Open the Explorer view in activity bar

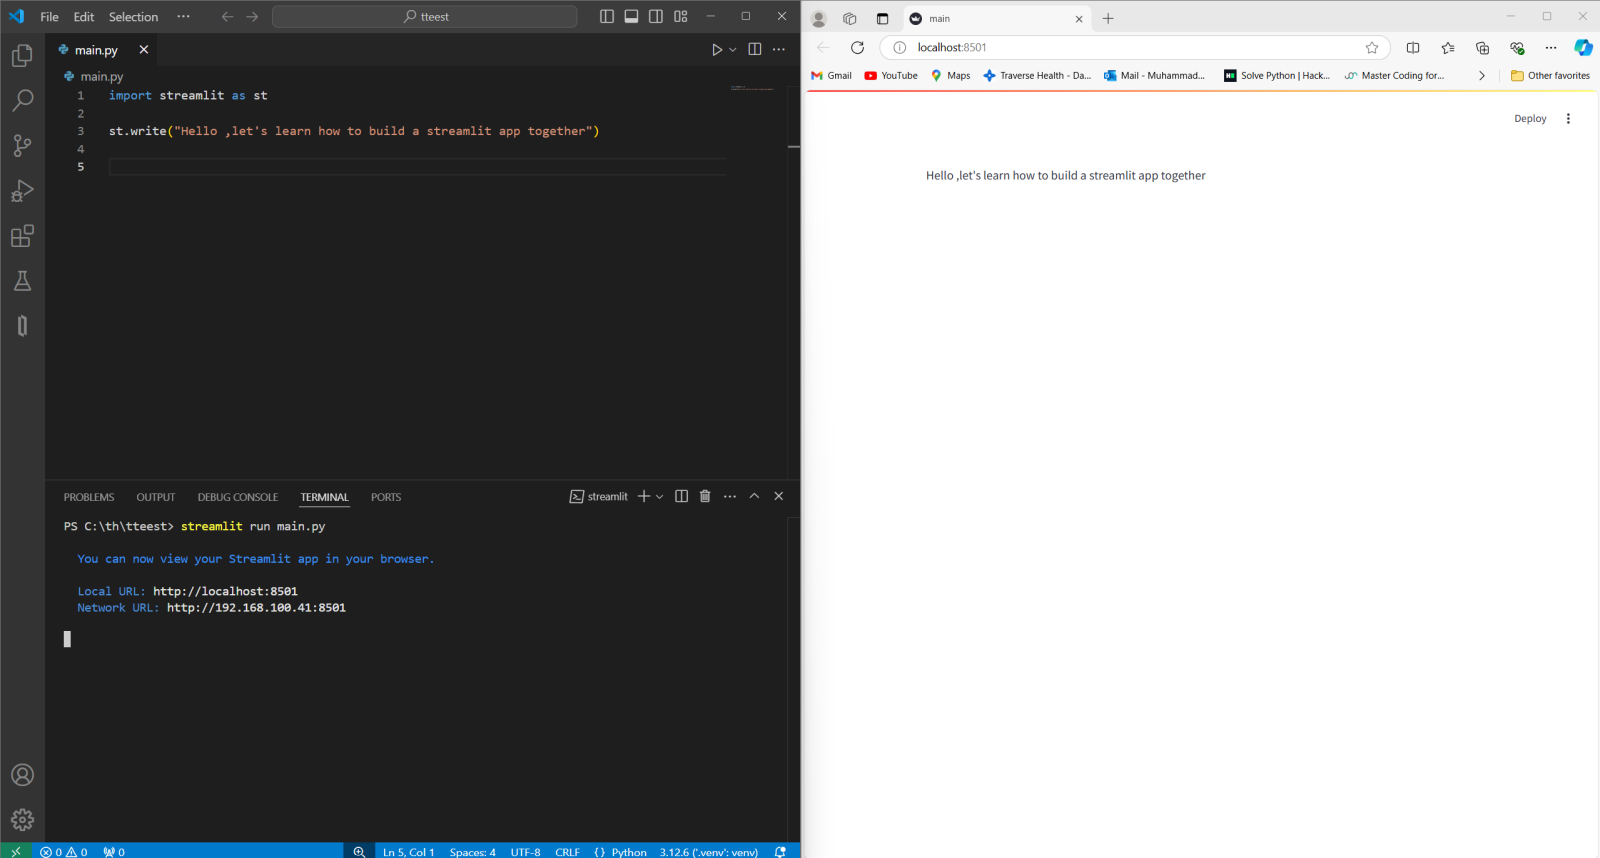(22, 56)
